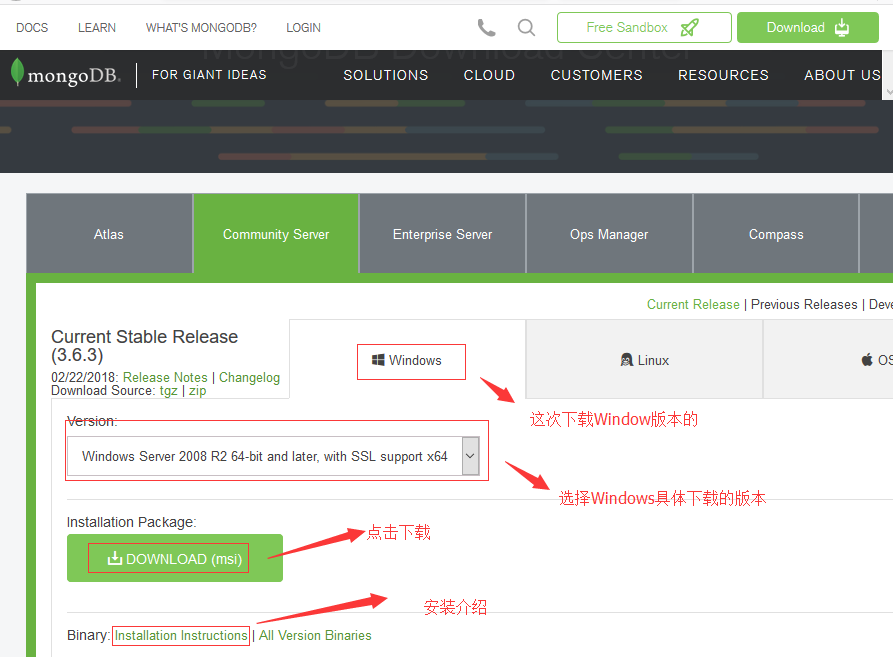The width and height of the screenshot is (893, 657).
Task: Click the 'Current Stable Release (3.6.3)' heading
Action: pyautogui.click(x=145, y=346)
